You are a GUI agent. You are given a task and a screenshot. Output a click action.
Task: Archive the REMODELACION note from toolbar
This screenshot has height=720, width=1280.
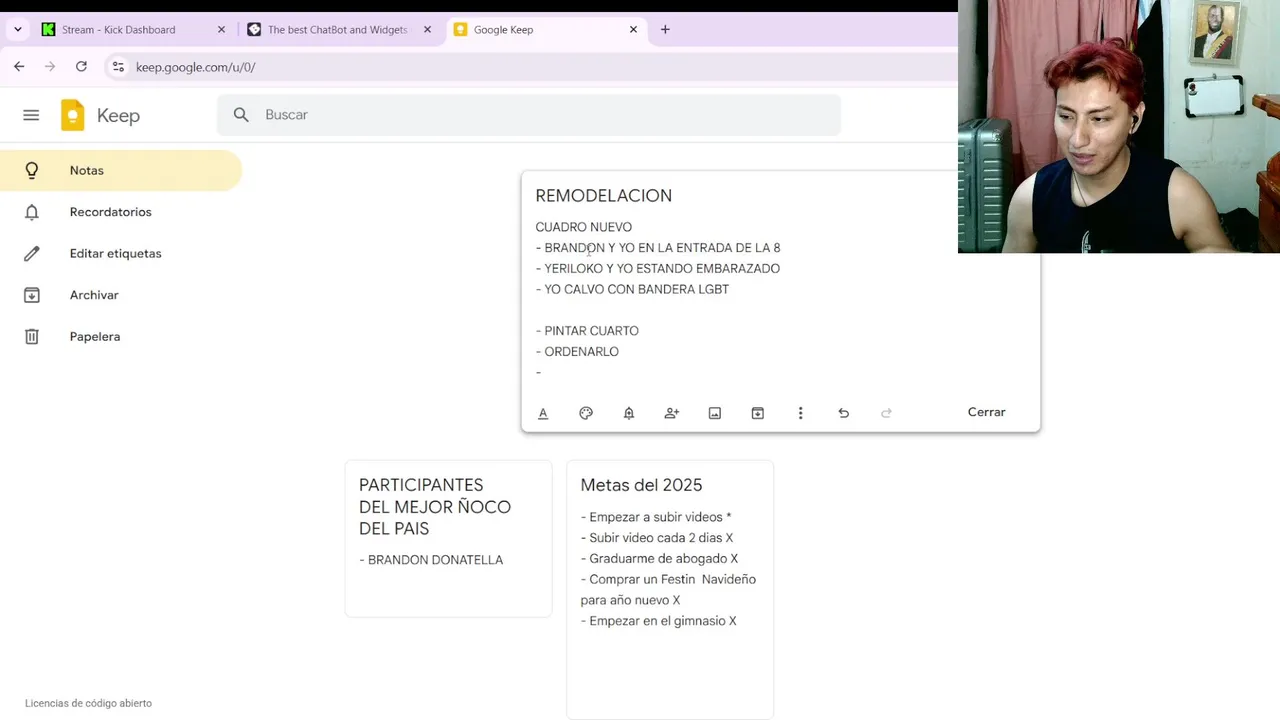point(758,413)
